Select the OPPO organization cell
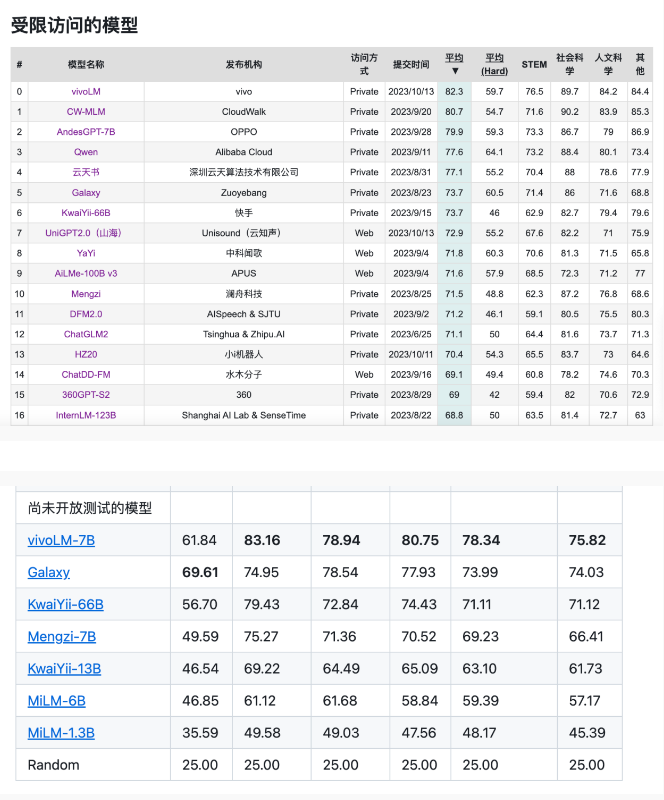Screen dimensions: 664x800 coord(244,132)
